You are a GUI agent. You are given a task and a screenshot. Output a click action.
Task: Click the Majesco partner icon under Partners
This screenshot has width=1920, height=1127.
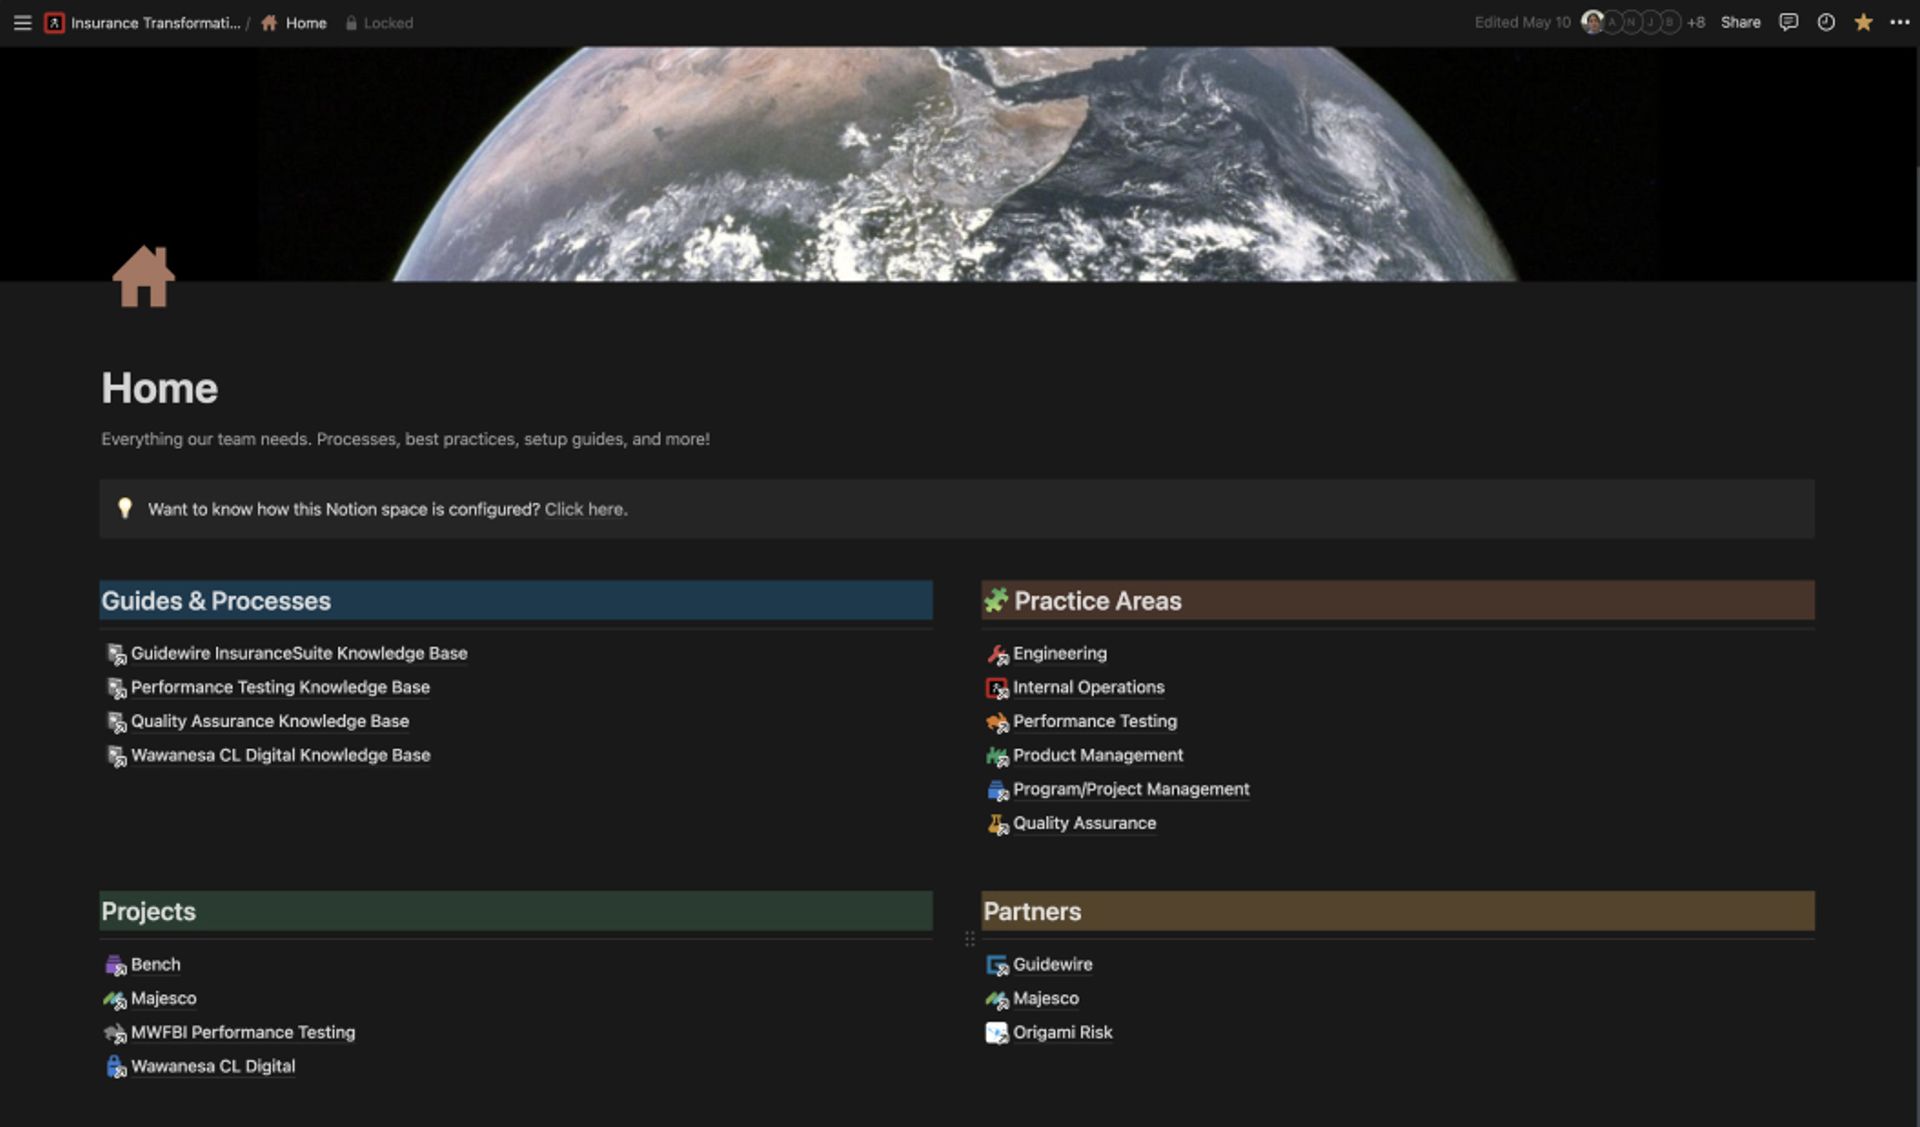(x=997, y=999)
